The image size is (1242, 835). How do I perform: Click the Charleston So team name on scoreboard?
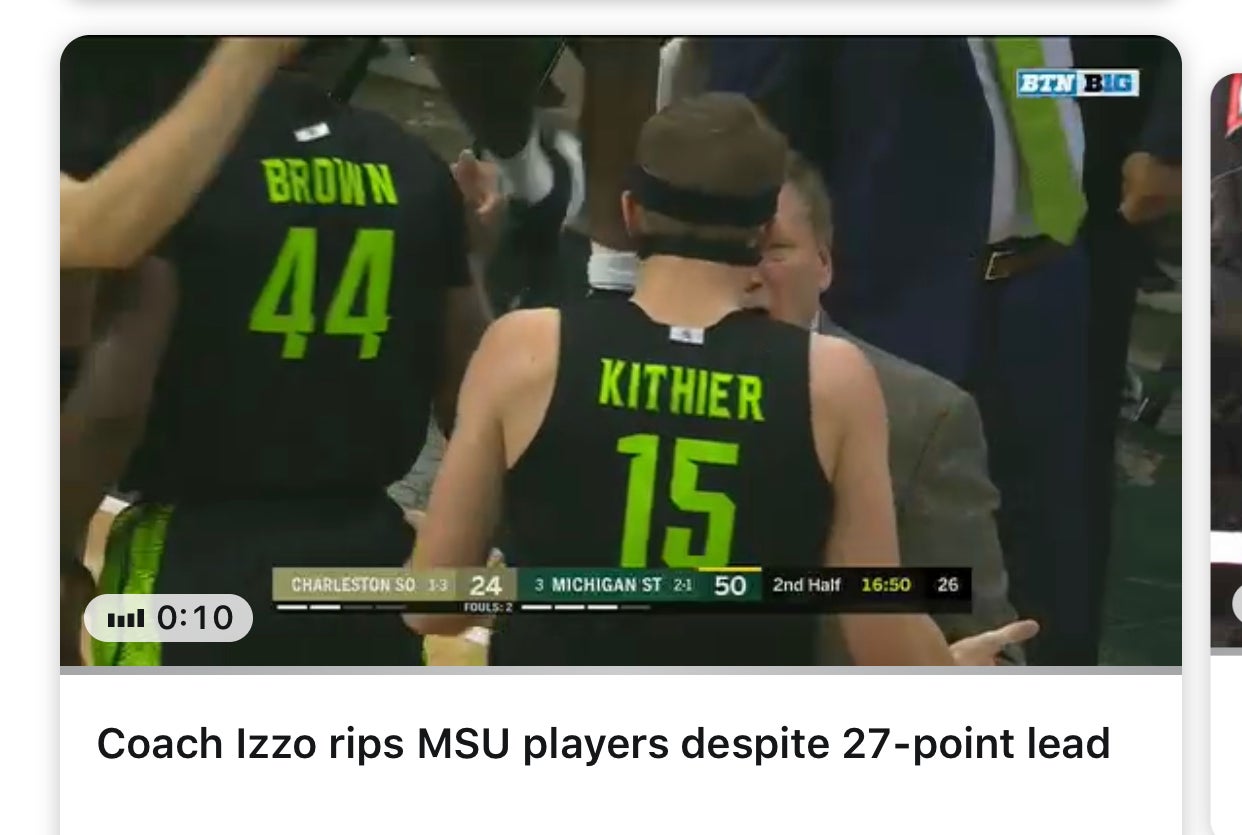point(352,584)
